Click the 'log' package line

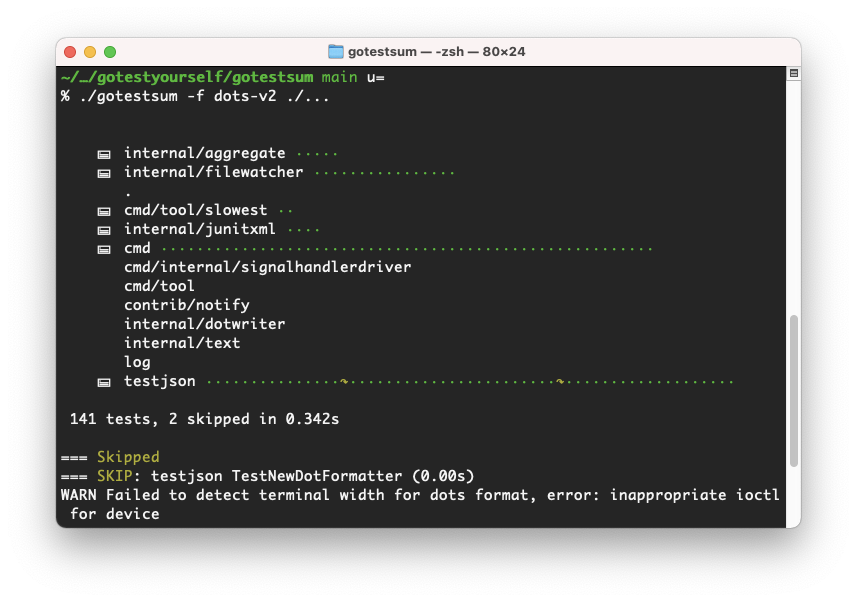click(x=137, y=362)
